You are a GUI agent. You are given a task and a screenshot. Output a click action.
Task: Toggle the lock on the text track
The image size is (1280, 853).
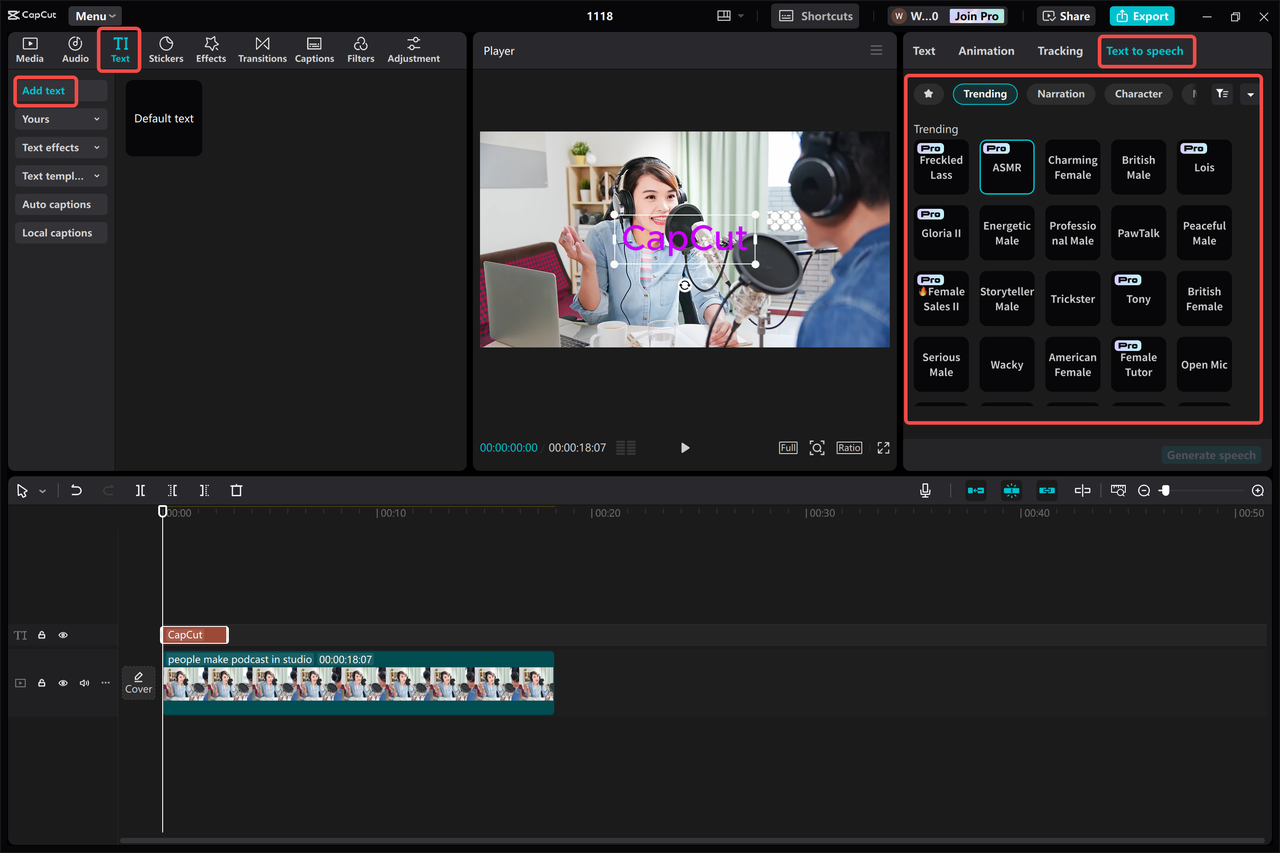[x=41, y=634]
